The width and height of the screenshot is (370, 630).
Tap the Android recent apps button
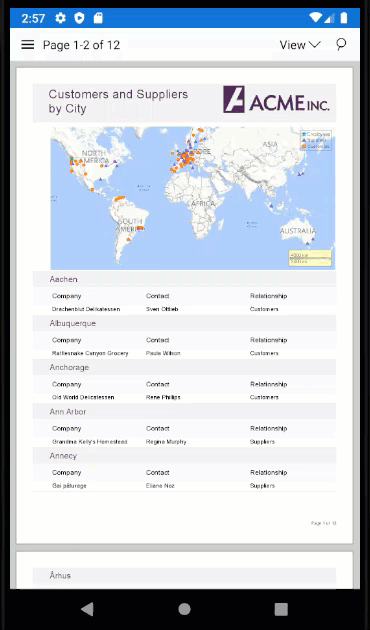tap(281, 609)
